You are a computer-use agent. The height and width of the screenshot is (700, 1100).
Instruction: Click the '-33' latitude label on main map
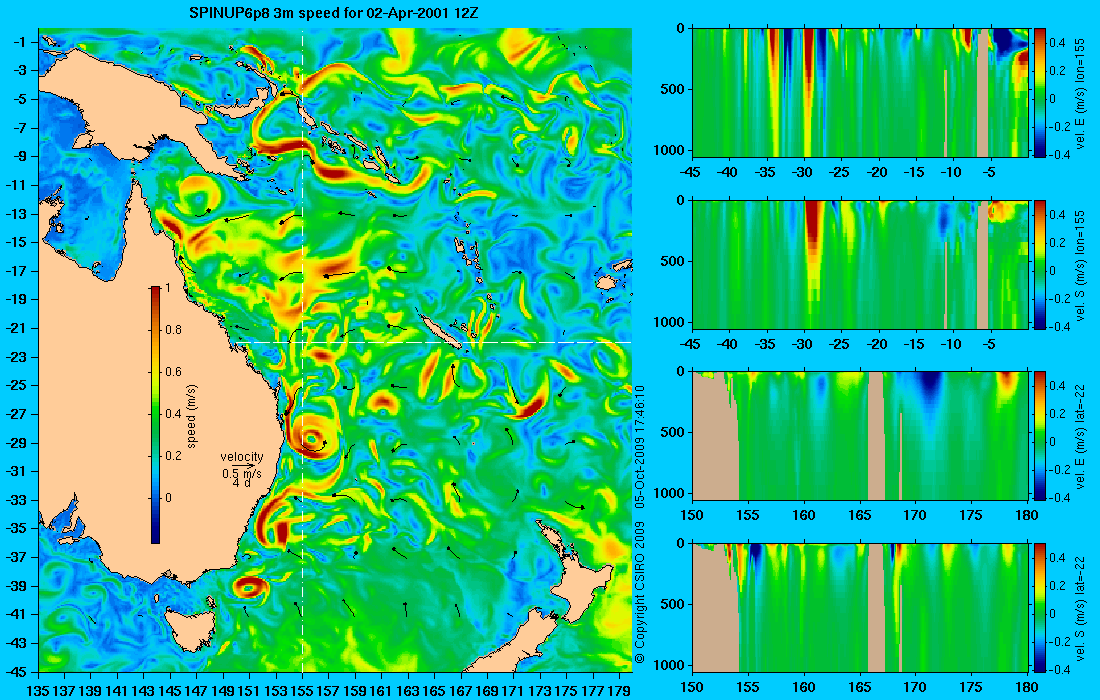pos(18,500)
